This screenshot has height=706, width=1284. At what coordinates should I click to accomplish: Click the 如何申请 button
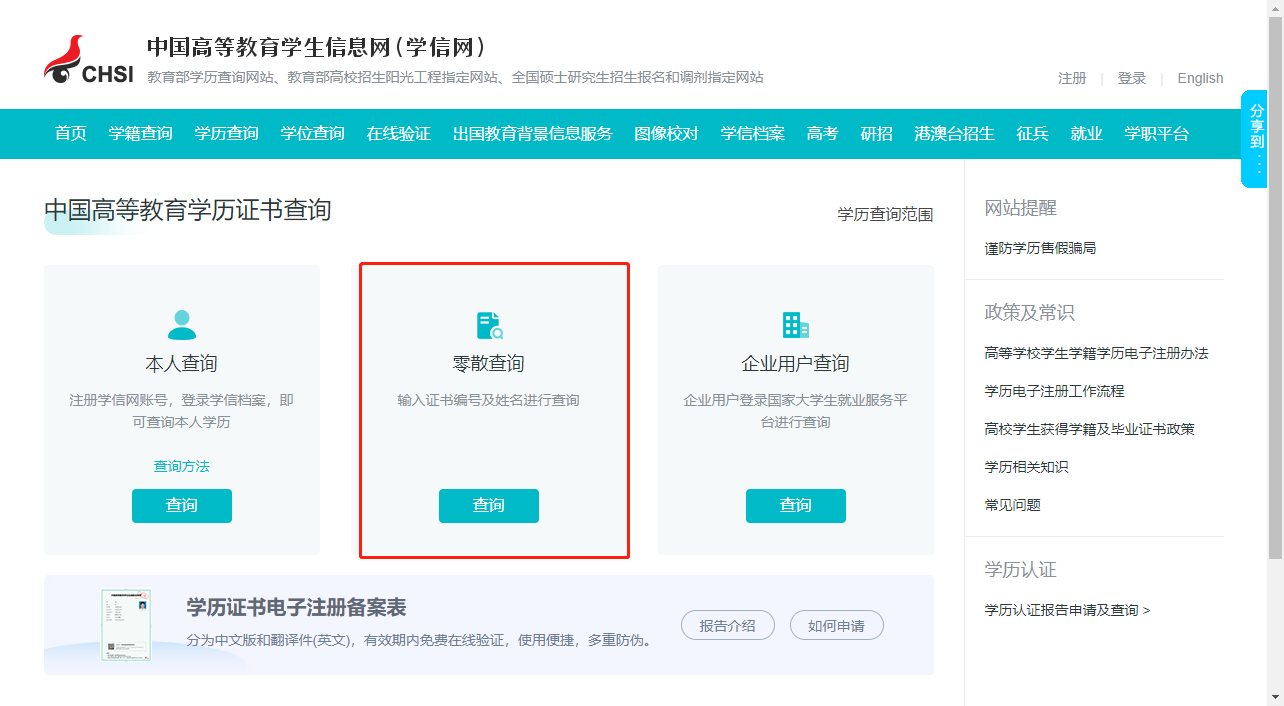[837, 626]
